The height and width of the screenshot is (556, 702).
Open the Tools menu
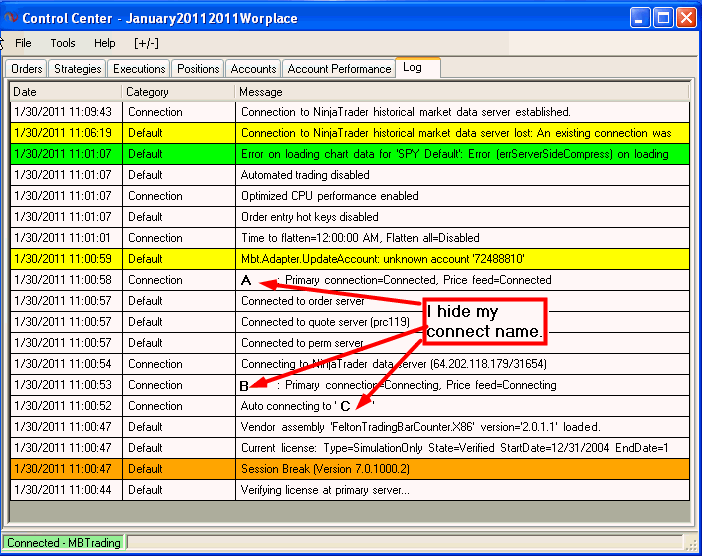coord(63,43)
